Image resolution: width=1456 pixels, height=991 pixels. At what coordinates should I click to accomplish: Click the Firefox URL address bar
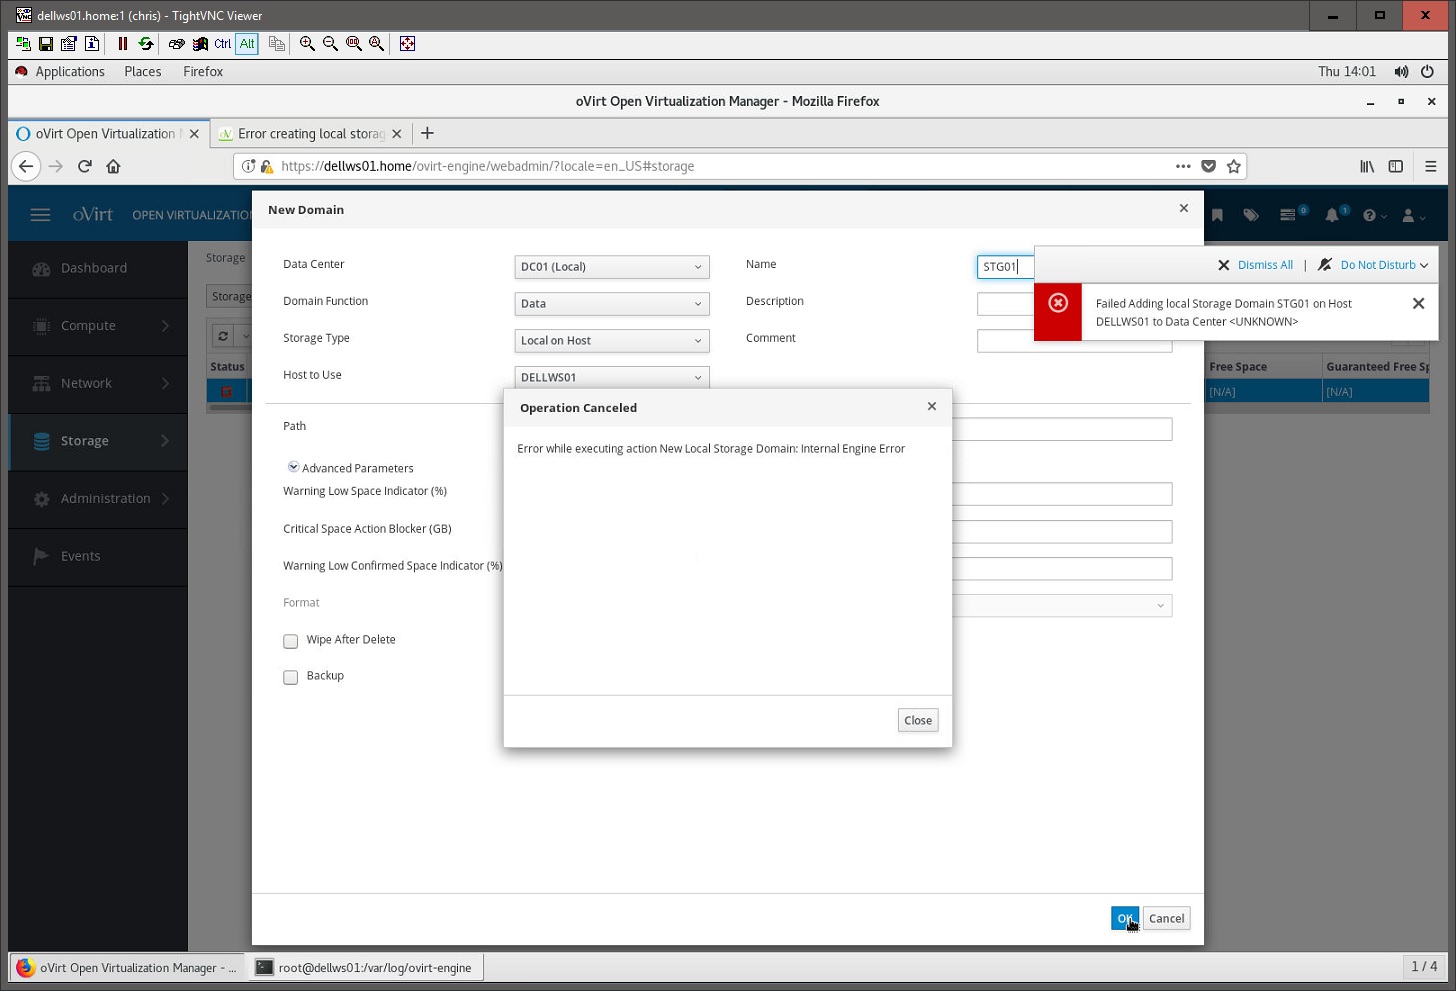coord(700,167)
